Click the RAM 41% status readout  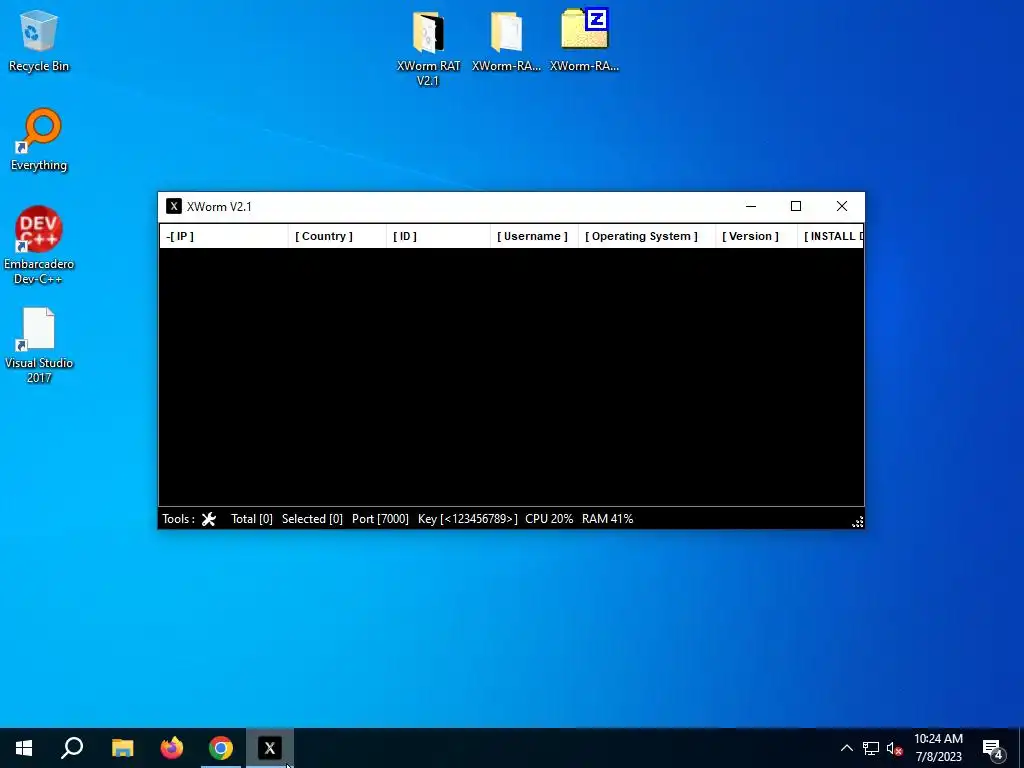(607, 519)
